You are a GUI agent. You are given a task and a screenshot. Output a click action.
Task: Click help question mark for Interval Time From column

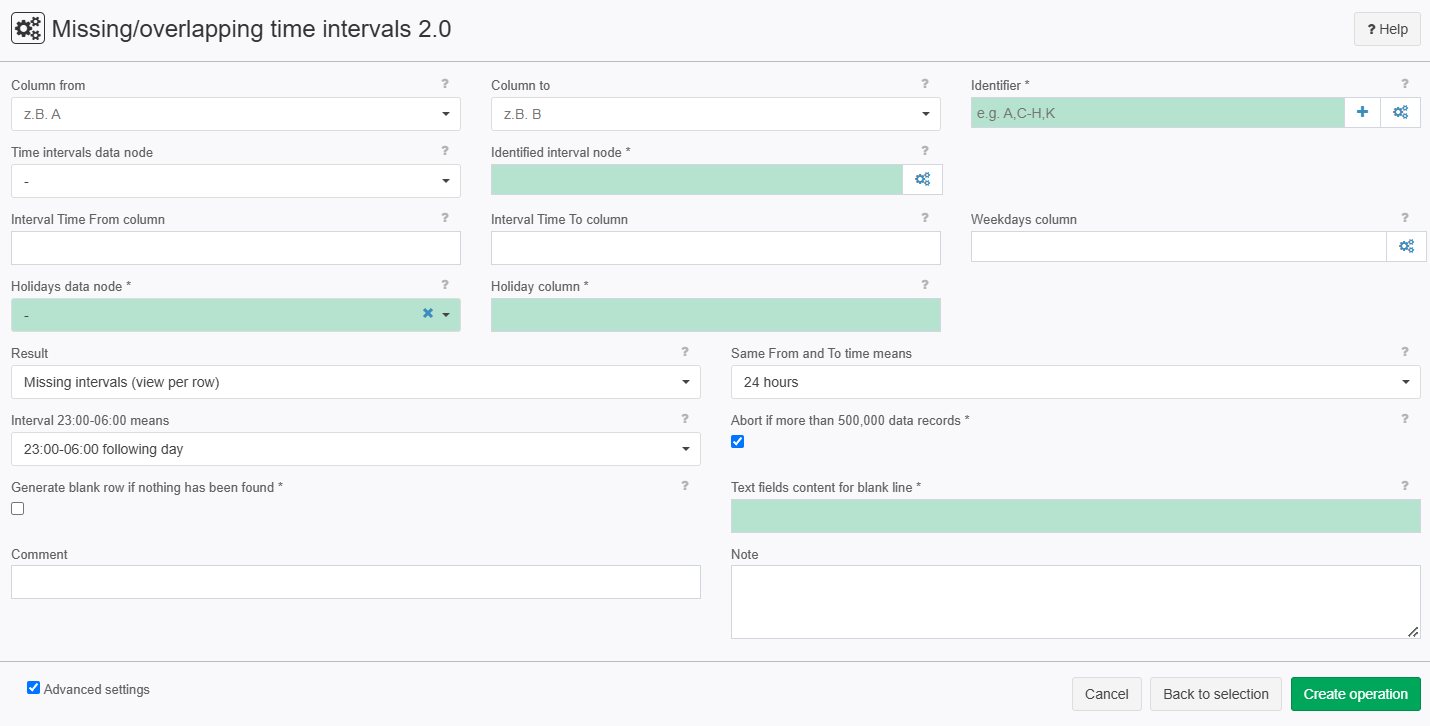[445, 218]
